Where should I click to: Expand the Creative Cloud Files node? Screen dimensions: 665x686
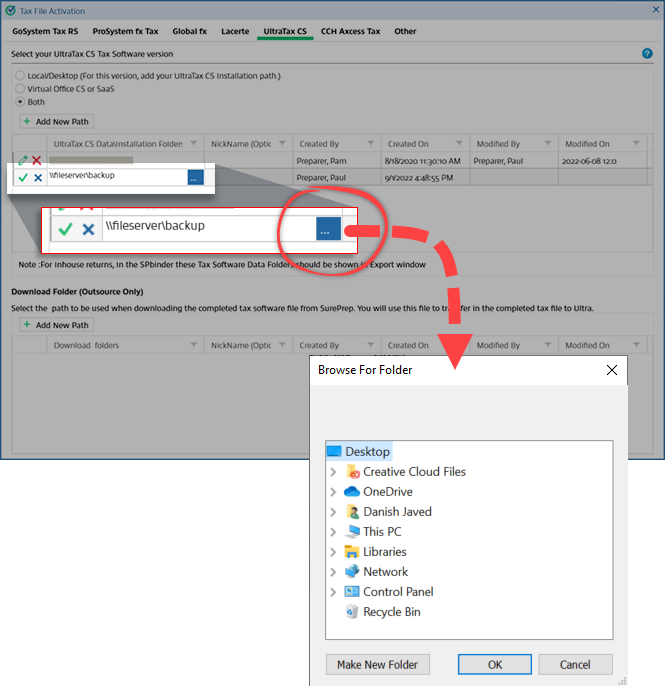333,472
